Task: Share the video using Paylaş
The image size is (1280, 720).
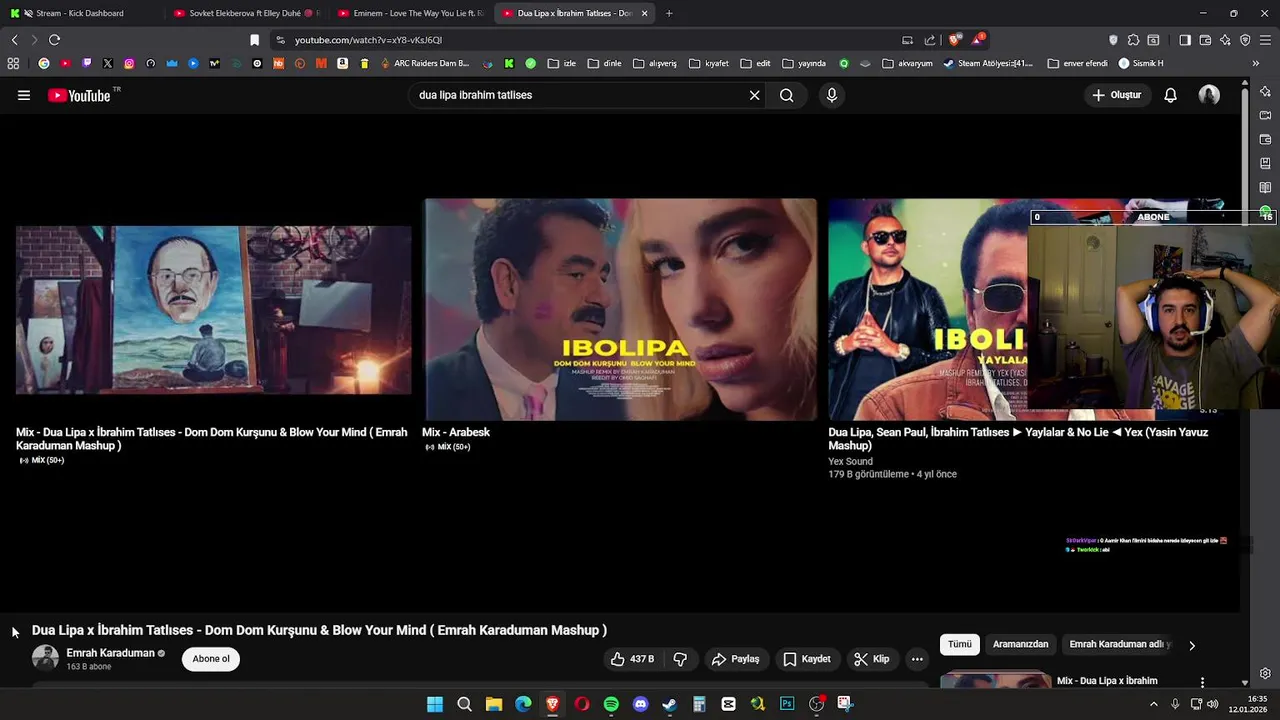Action: pyautogui.click(x=736, y=659)
